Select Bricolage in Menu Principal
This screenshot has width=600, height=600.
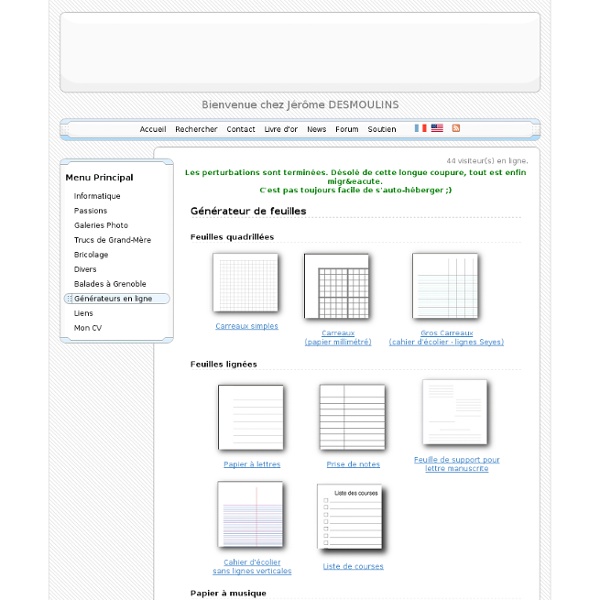click(x=91, y=255)
